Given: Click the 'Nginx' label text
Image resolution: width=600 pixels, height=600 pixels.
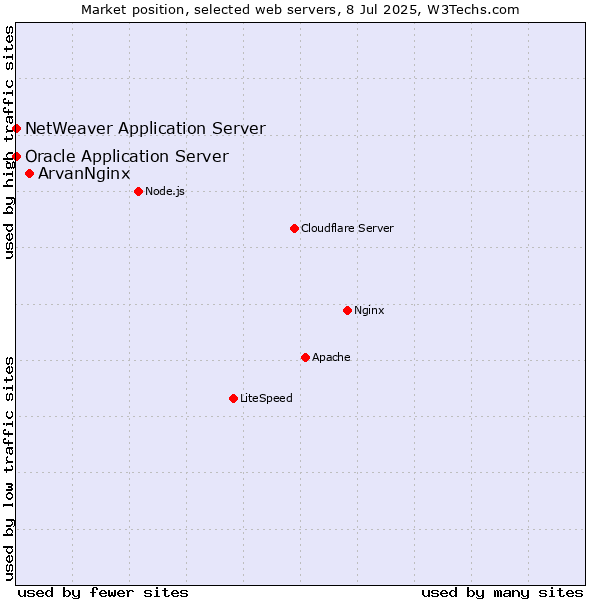Looking at the screenshot, I should (x=369, y=310).
